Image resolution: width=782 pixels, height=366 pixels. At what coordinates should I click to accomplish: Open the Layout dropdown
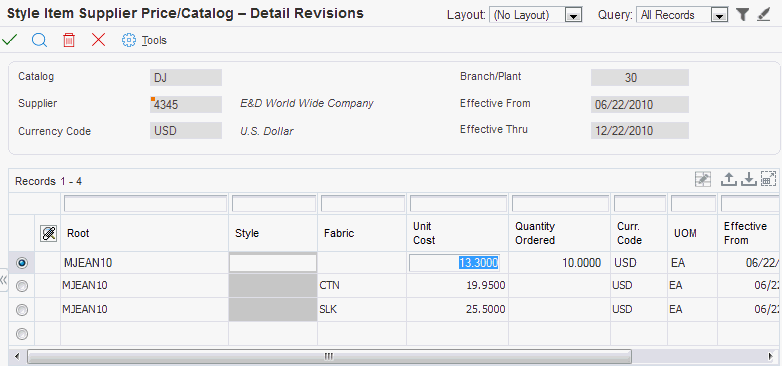click(x=574, y=15)
